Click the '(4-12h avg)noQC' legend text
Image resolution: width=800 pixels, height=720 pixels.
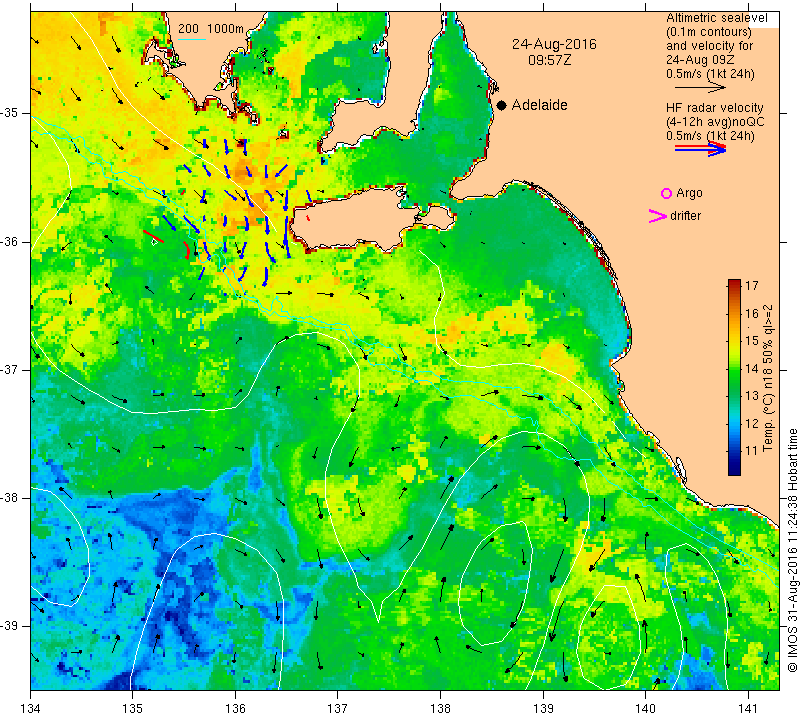coord(715,122)
